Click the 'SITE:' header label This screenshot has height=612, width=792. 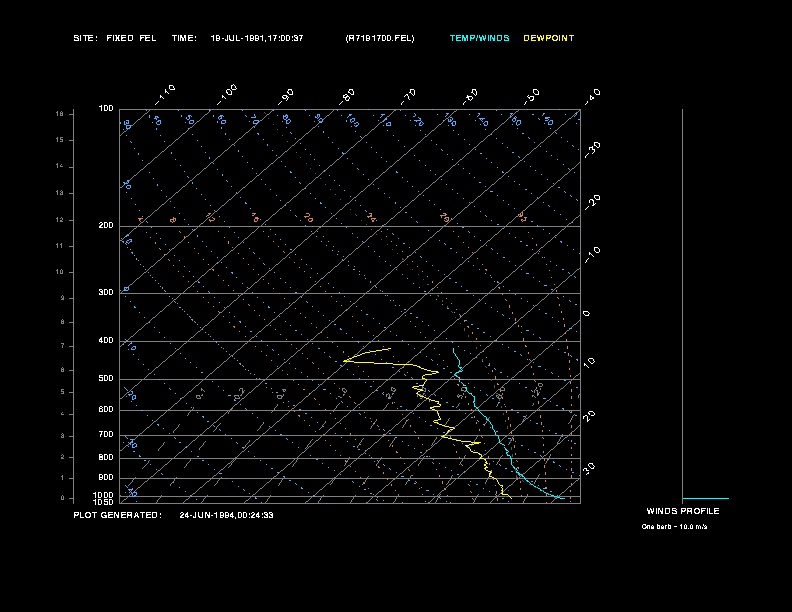(85, 38)
